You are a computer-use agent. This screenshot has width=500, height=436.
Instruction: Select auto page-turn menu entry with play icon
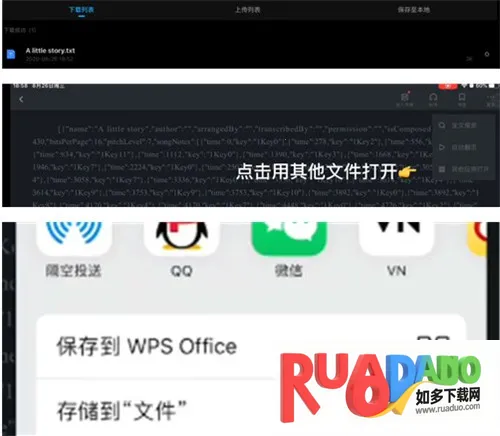point(463,147)
